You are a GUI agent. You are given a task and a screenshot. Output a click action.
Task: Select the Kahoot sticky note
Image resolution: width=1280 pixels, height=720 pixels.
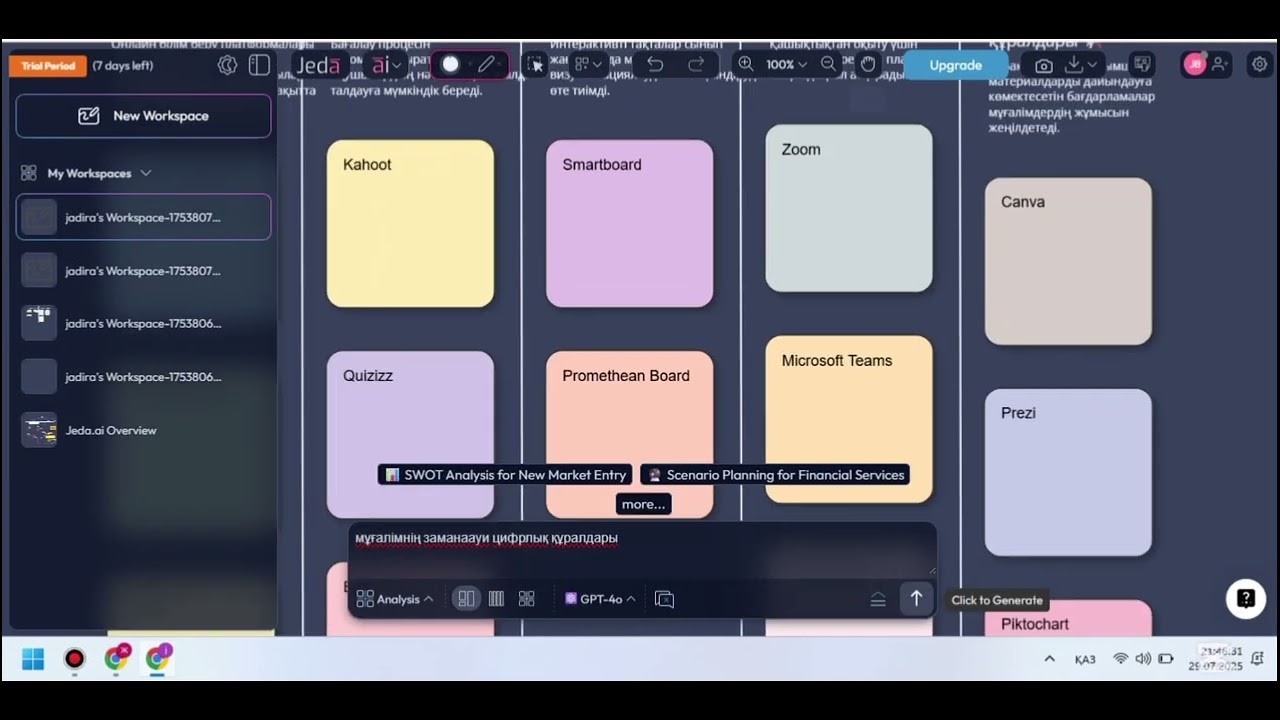pyautogui.click(x=410, y=224)
